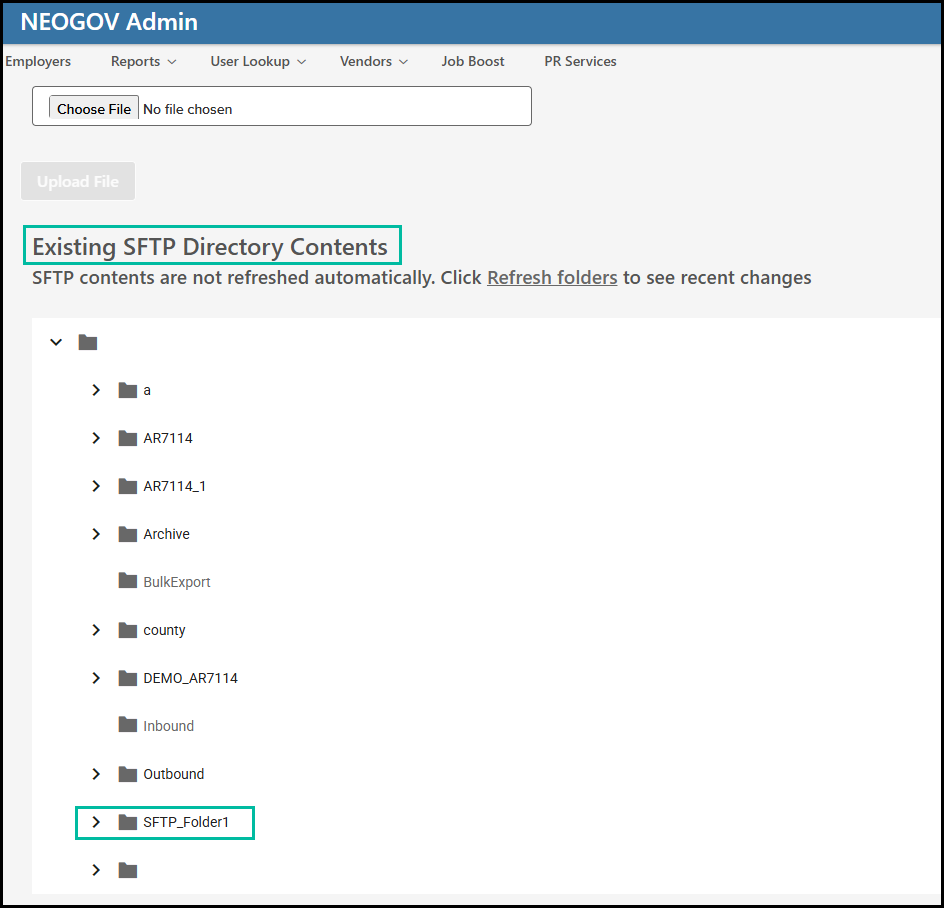Select the 'county' folder name

(164, 630)
